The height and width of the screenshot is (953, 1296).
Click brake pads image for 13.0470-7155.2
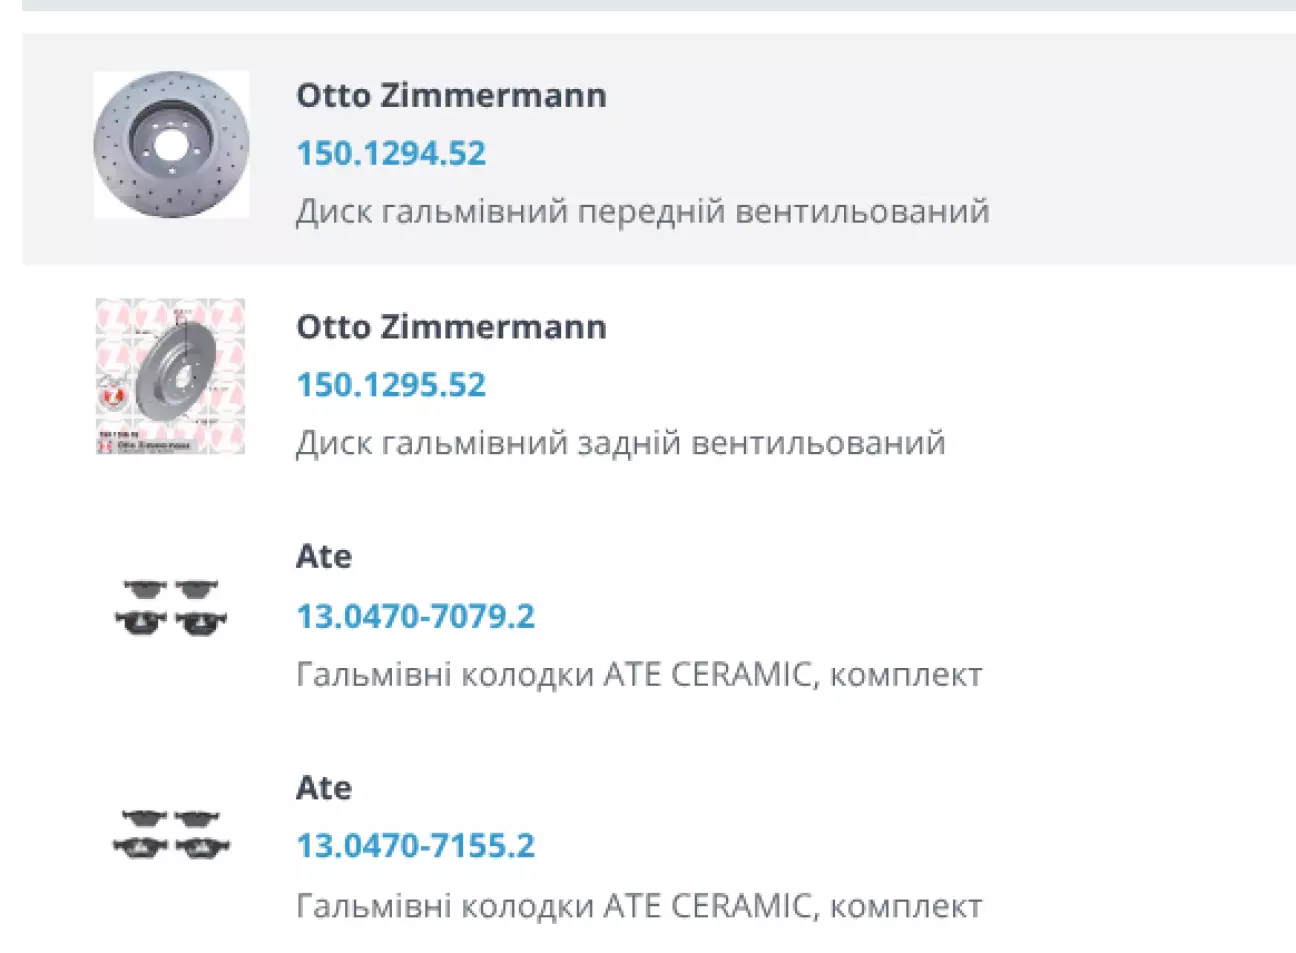171,835
